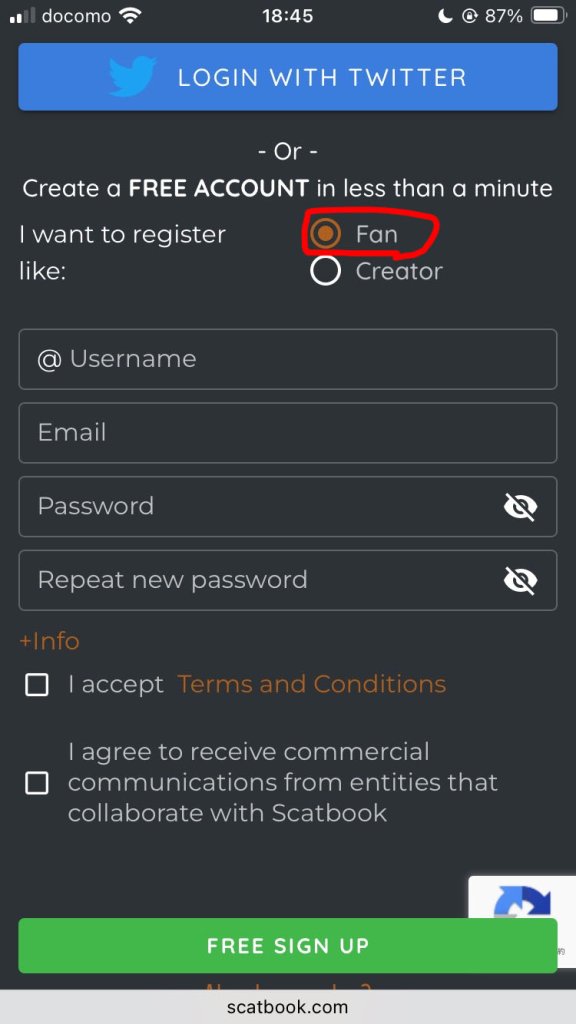
Task: Toggle visibility of repeated password field
Action: (x=520, y=581)
